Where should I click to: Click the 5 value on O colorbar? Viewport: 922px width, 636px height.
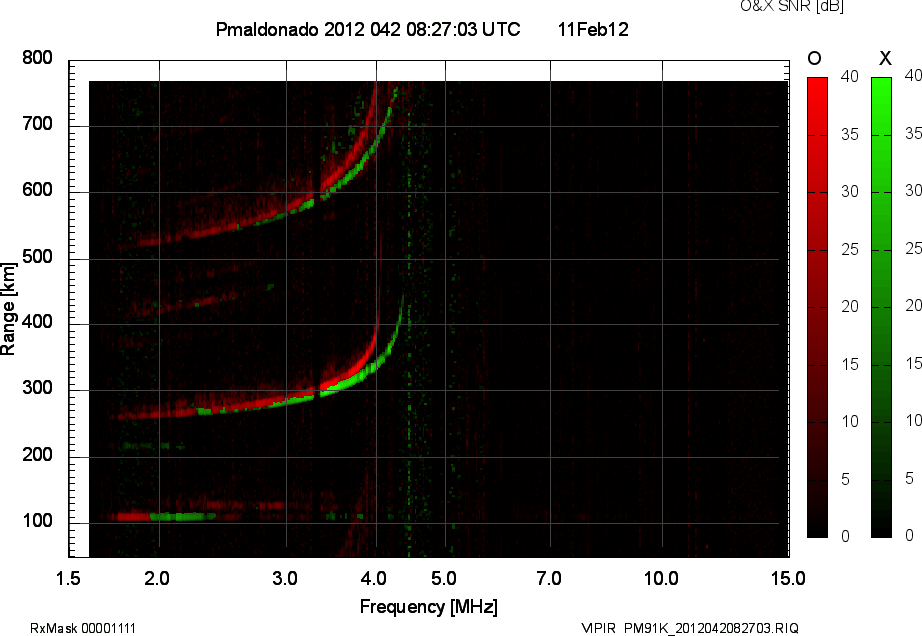pyautogui.click(x=846, y=480)
